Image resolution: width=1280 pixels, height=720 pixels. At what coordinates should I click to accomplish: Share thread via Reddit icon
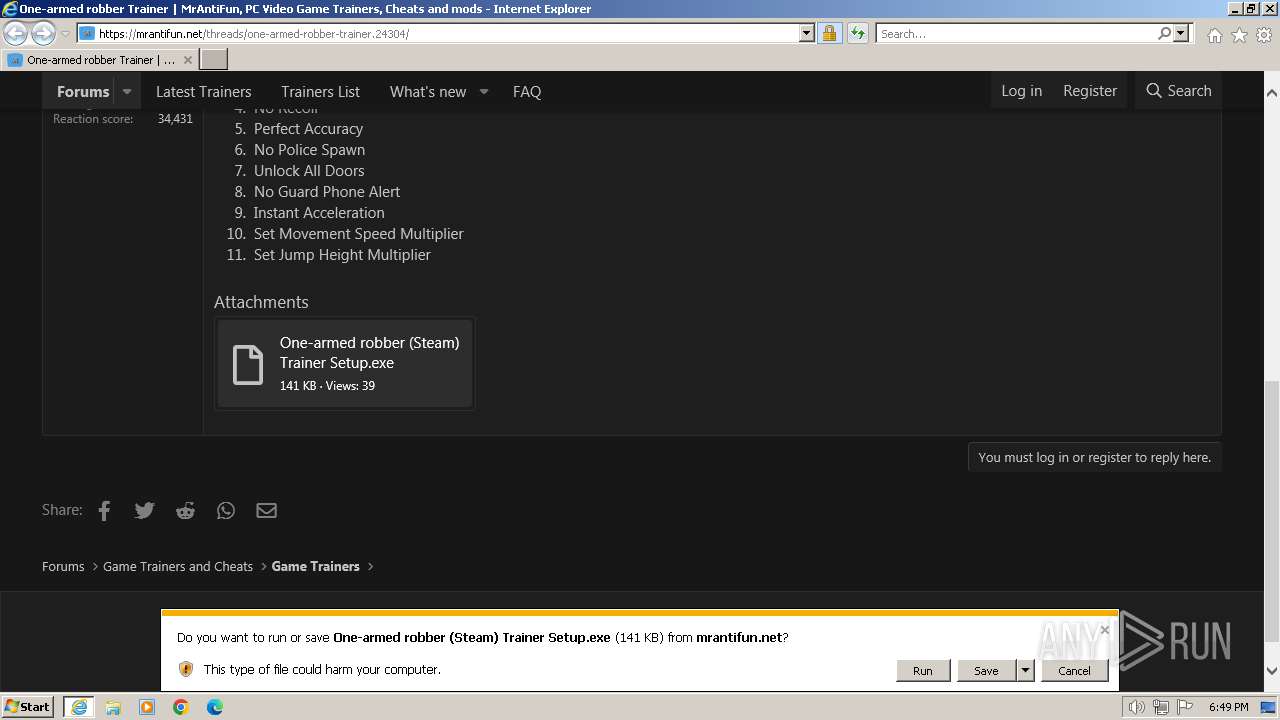(x=185, y=510)
